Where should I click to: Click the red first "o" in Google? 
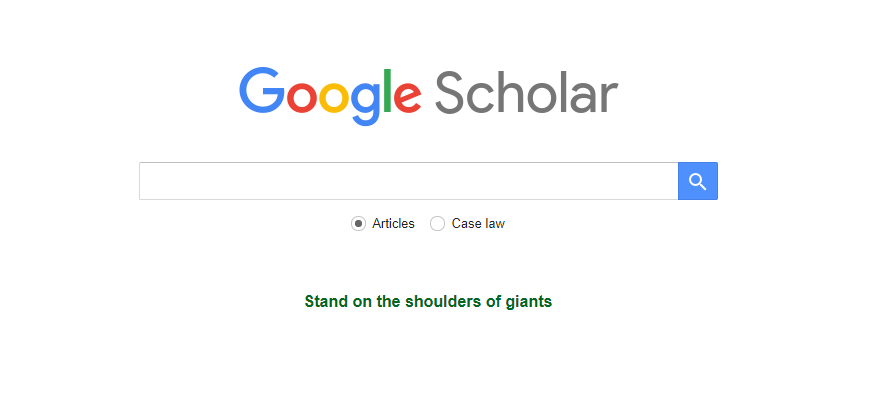[x=302, y=97]
